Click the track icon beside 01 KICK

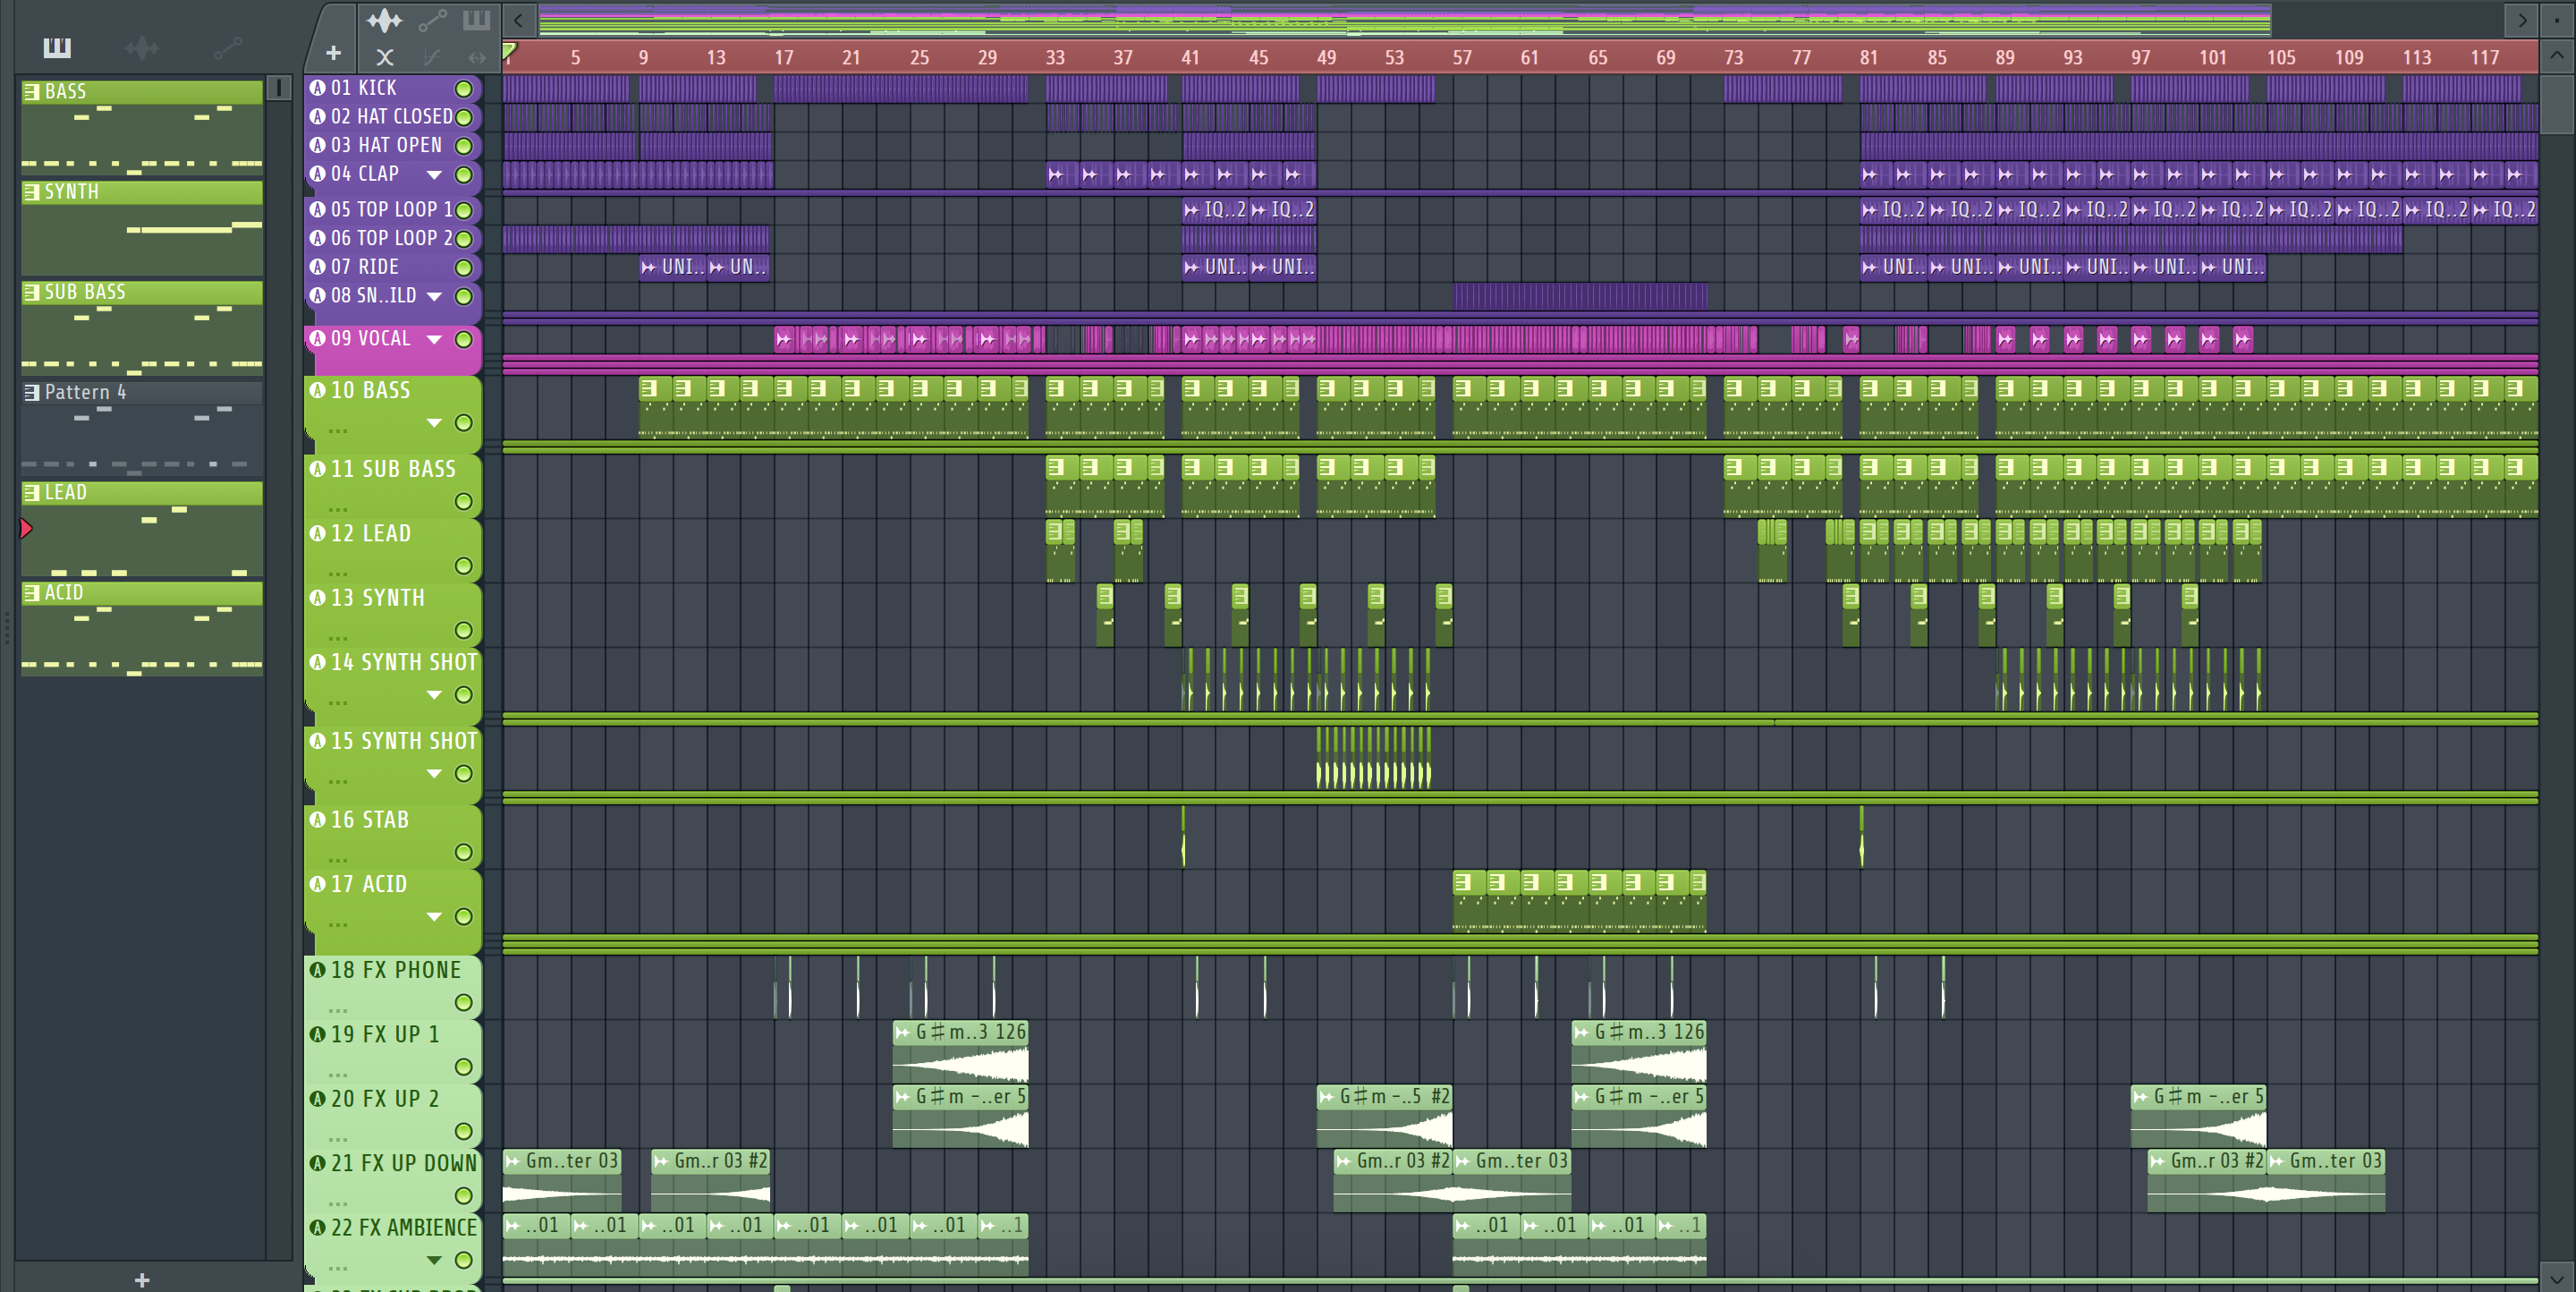318,88
